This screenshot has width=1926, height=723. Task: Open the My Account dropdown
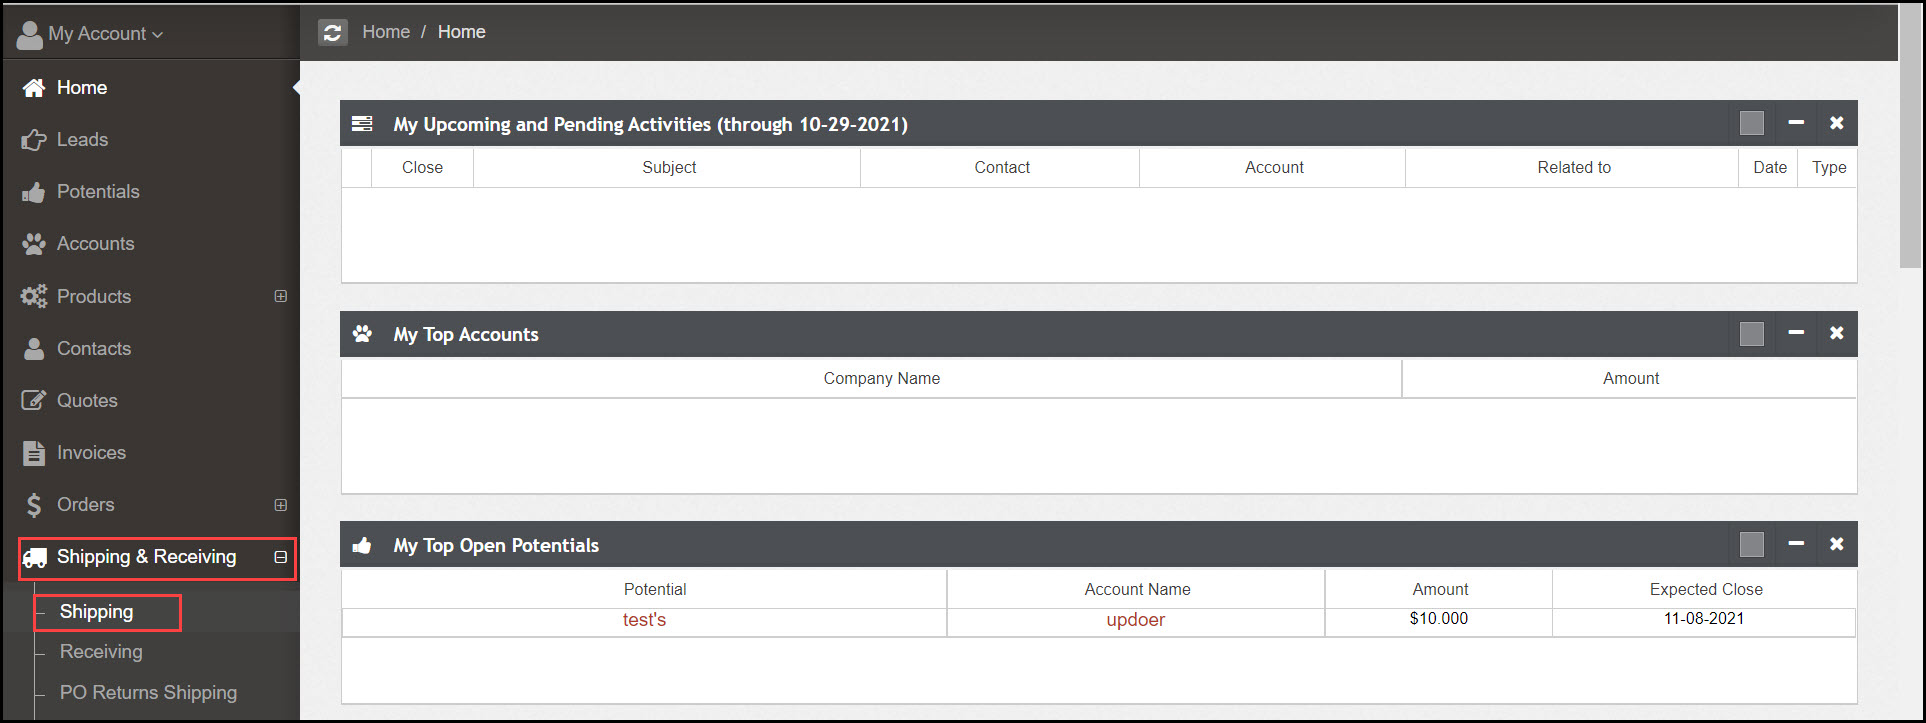105,34
